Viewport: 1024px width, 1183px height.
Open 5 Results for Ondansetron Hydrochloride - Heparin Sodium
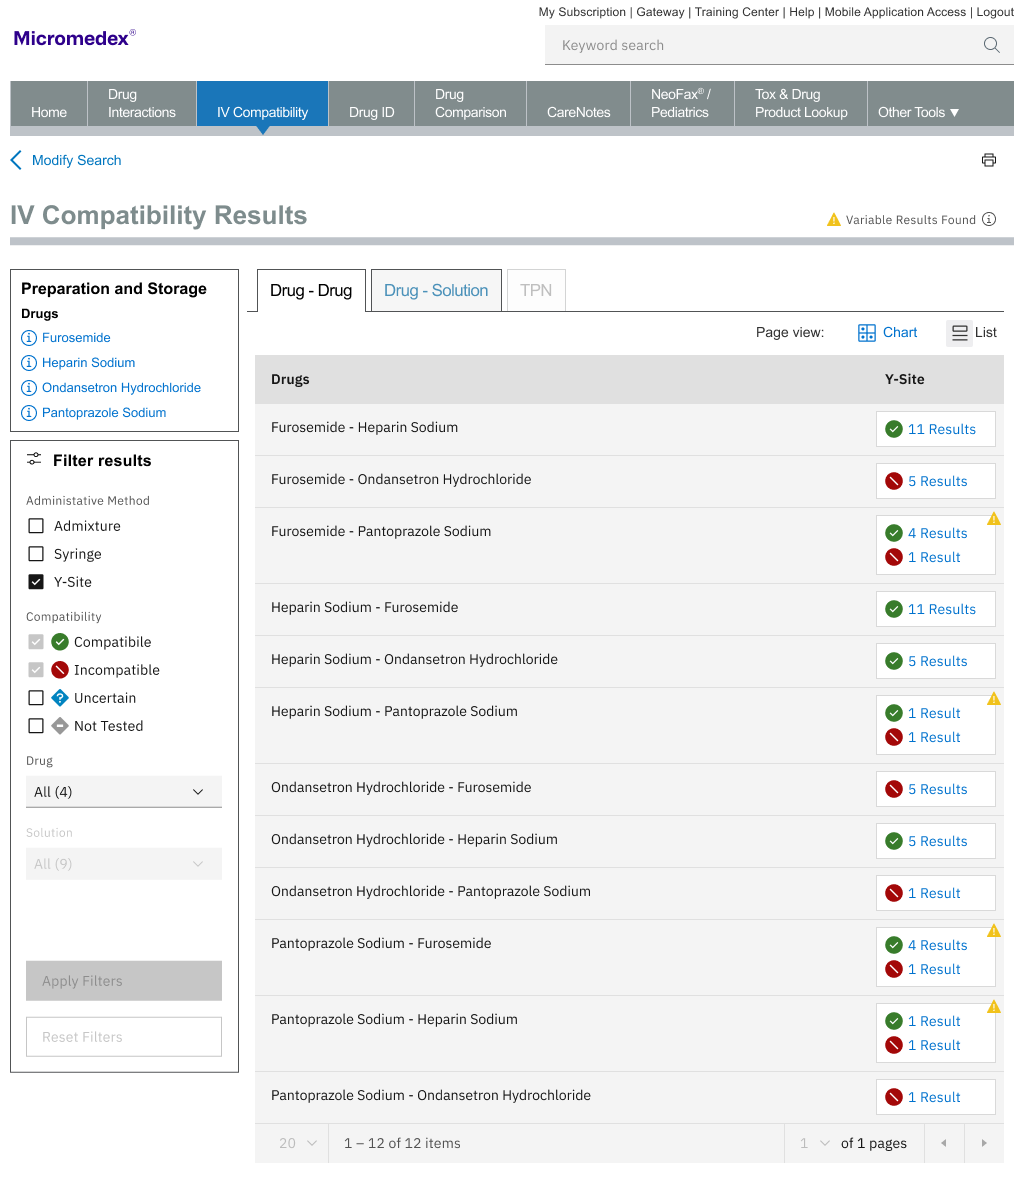[937, 841]
